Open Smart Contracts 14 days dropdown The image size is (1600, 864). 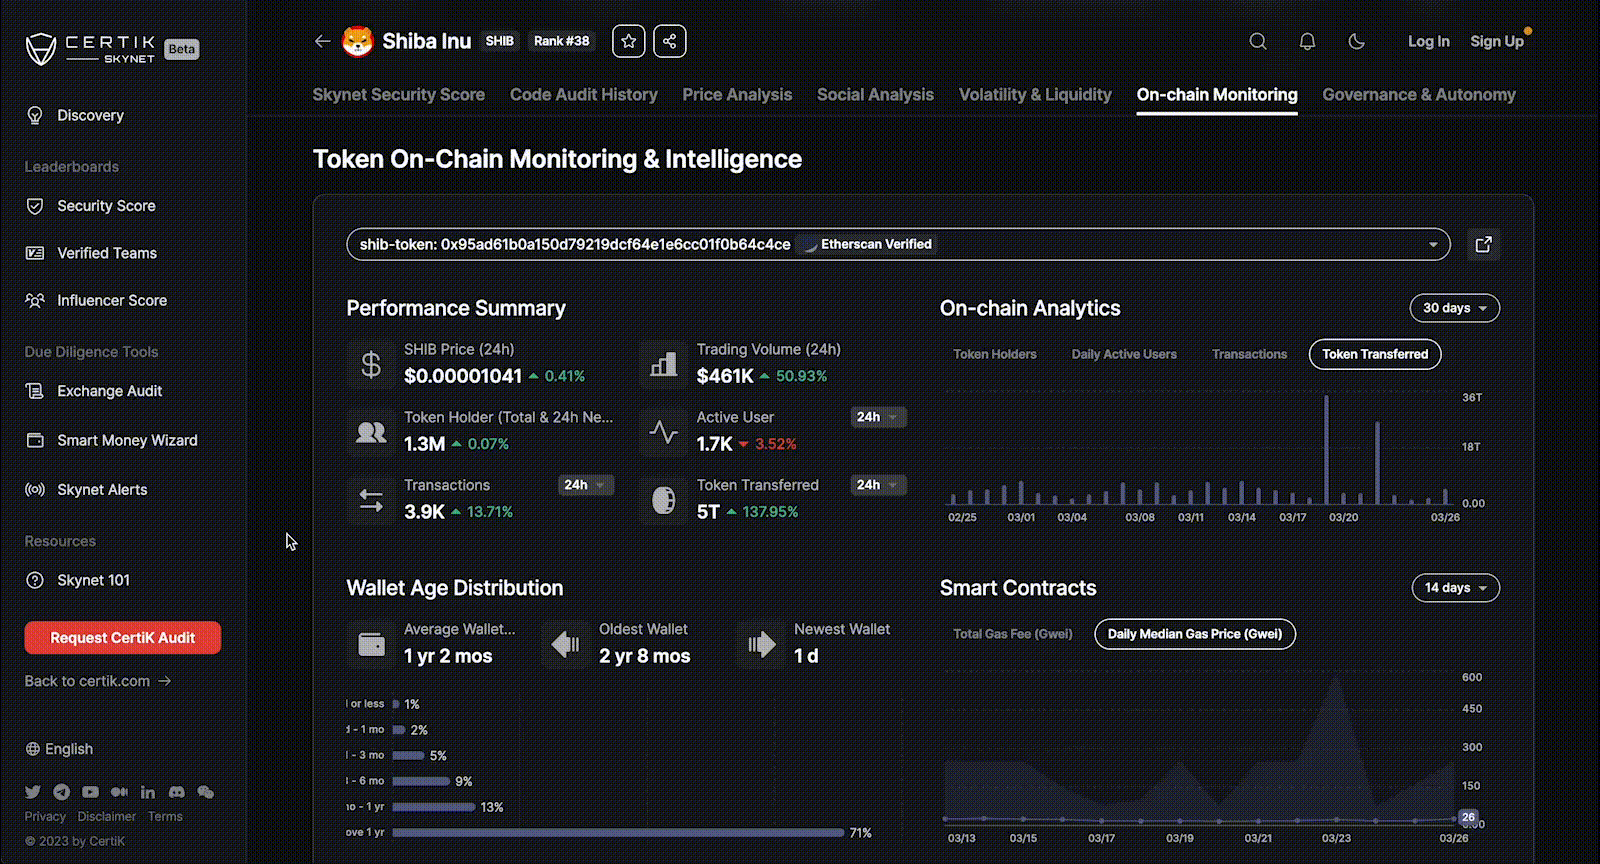[x=1456, y=588]
